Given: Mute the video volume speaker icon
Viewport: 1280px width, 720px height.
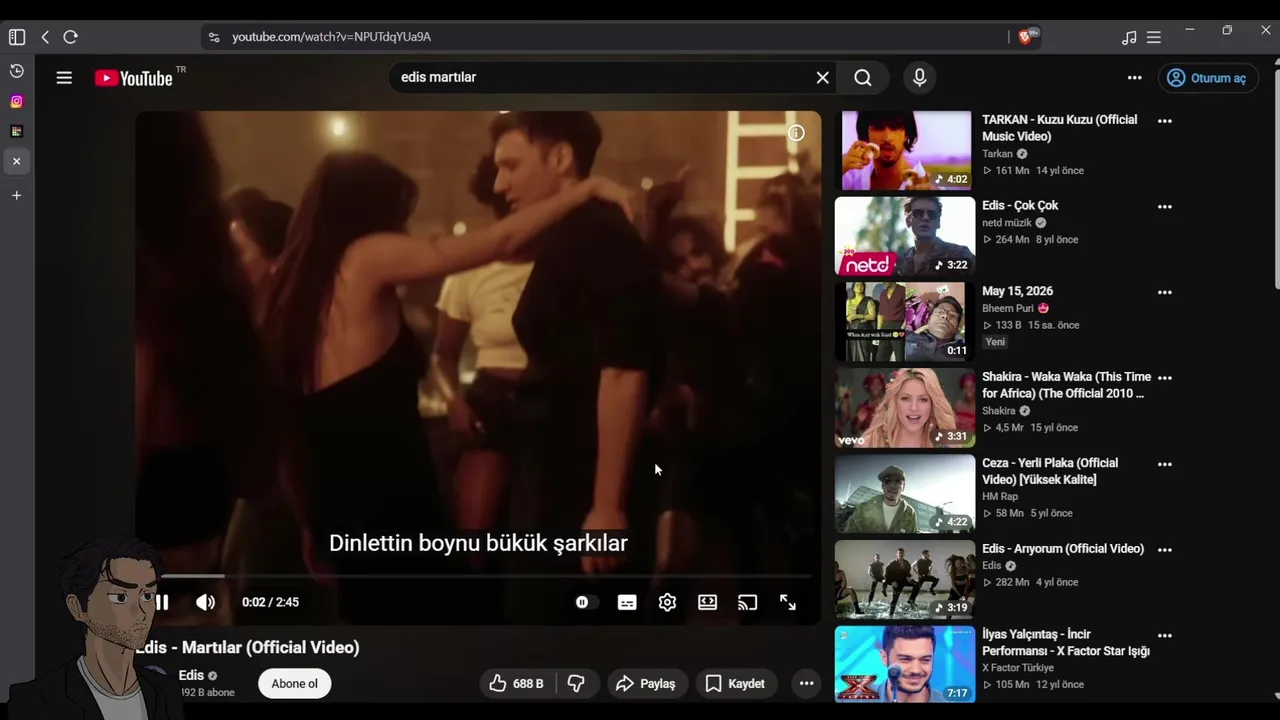Looking at the screenshot, I should click(x=205, y=602).
